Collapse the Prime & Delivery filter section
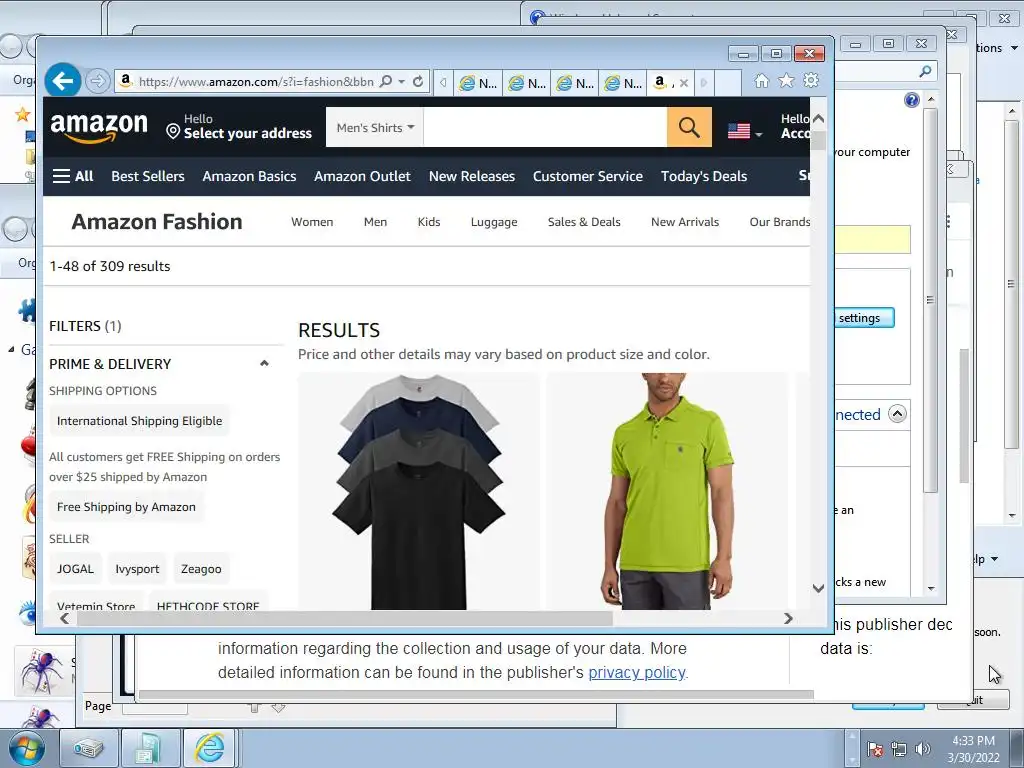1024x768 pixels. pos(264,364)
